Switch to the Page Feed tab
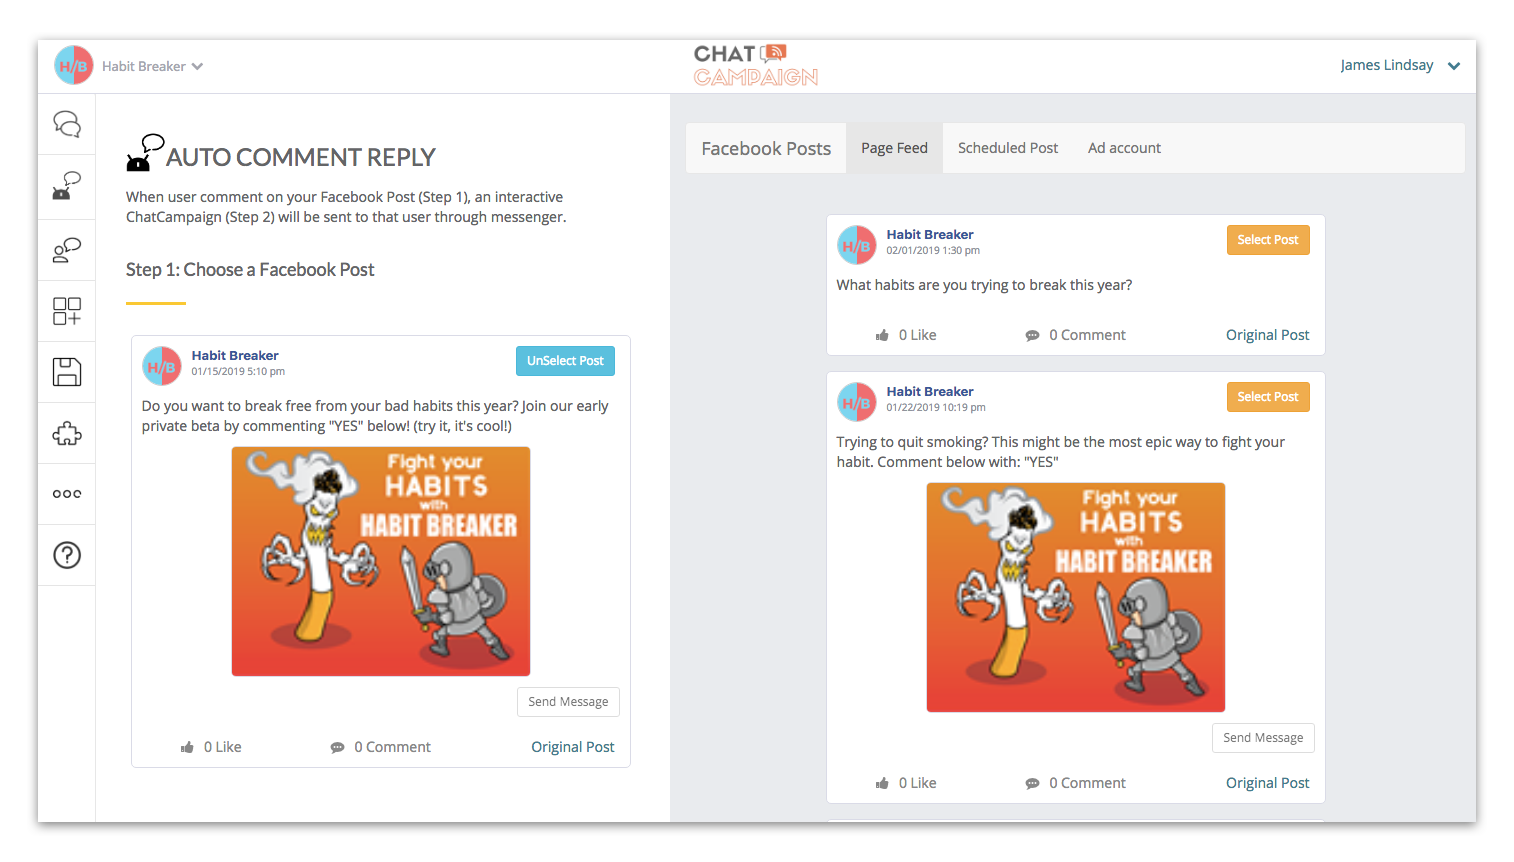This screenshot has height=862, width=1514. [894, 148]
